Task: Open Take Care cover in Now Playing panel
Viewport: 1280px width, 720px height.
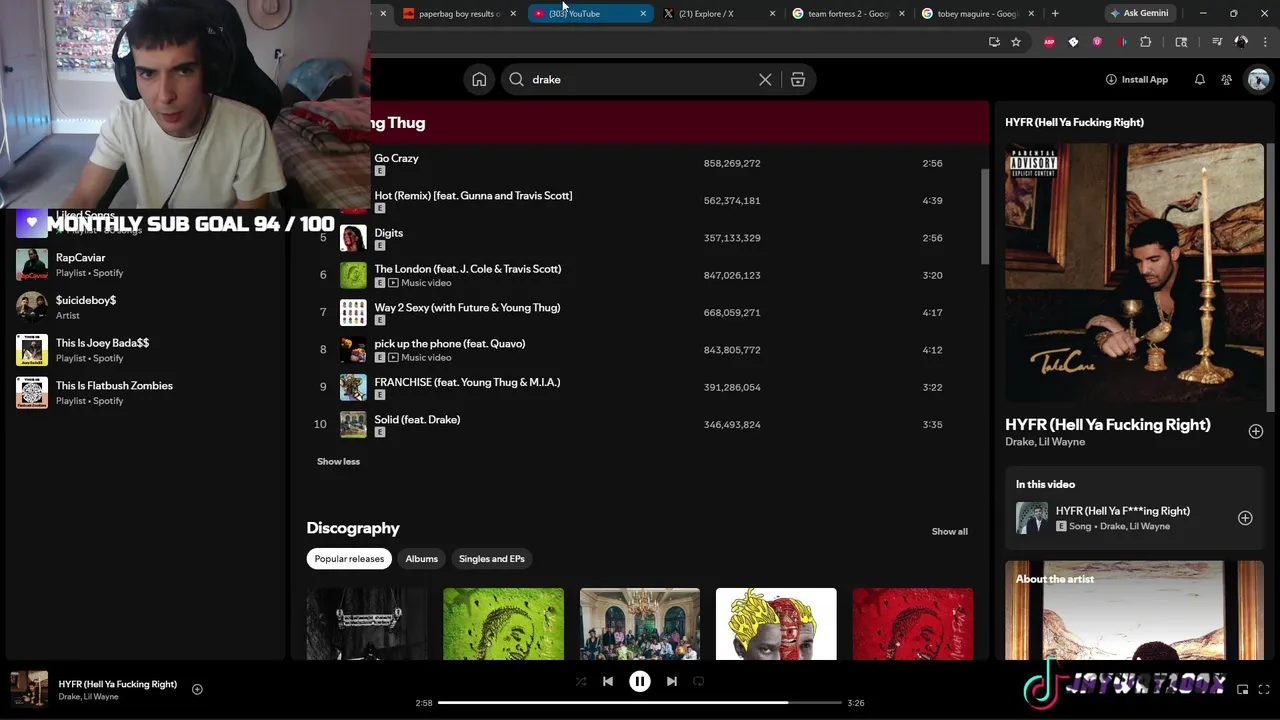Action: pyautogui.click(x=1134, y=272)
